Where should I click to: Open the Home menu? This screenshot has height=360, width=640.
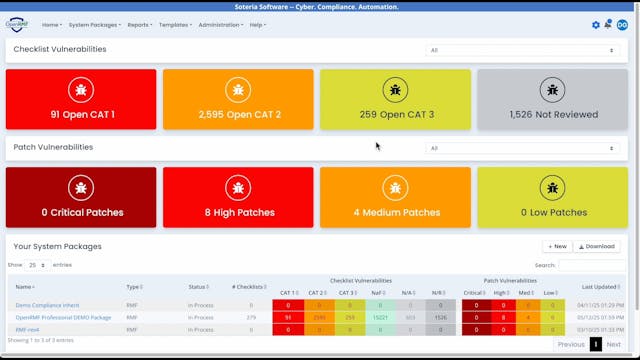point(52,25)
